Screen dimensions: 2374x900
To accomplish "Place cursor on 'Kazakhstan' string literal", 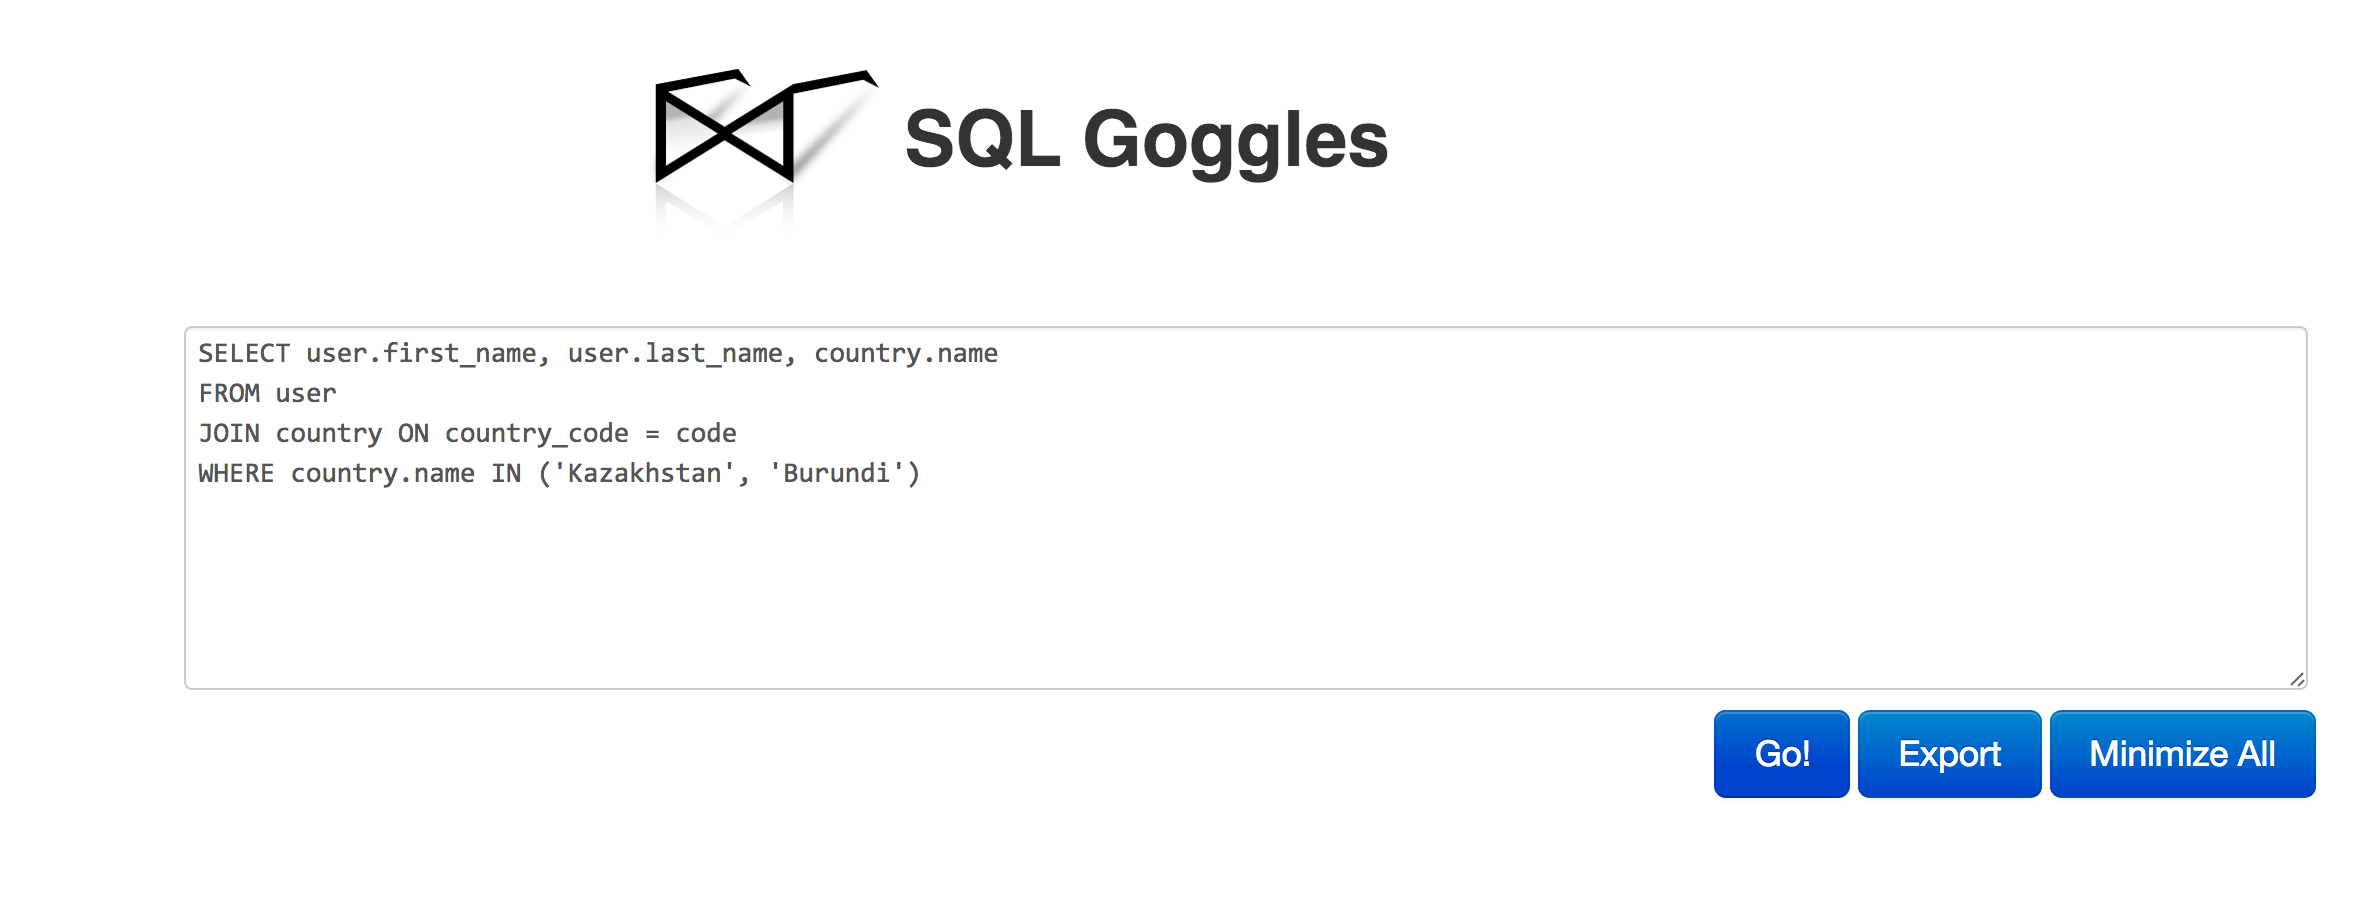I will pos(644,474).
